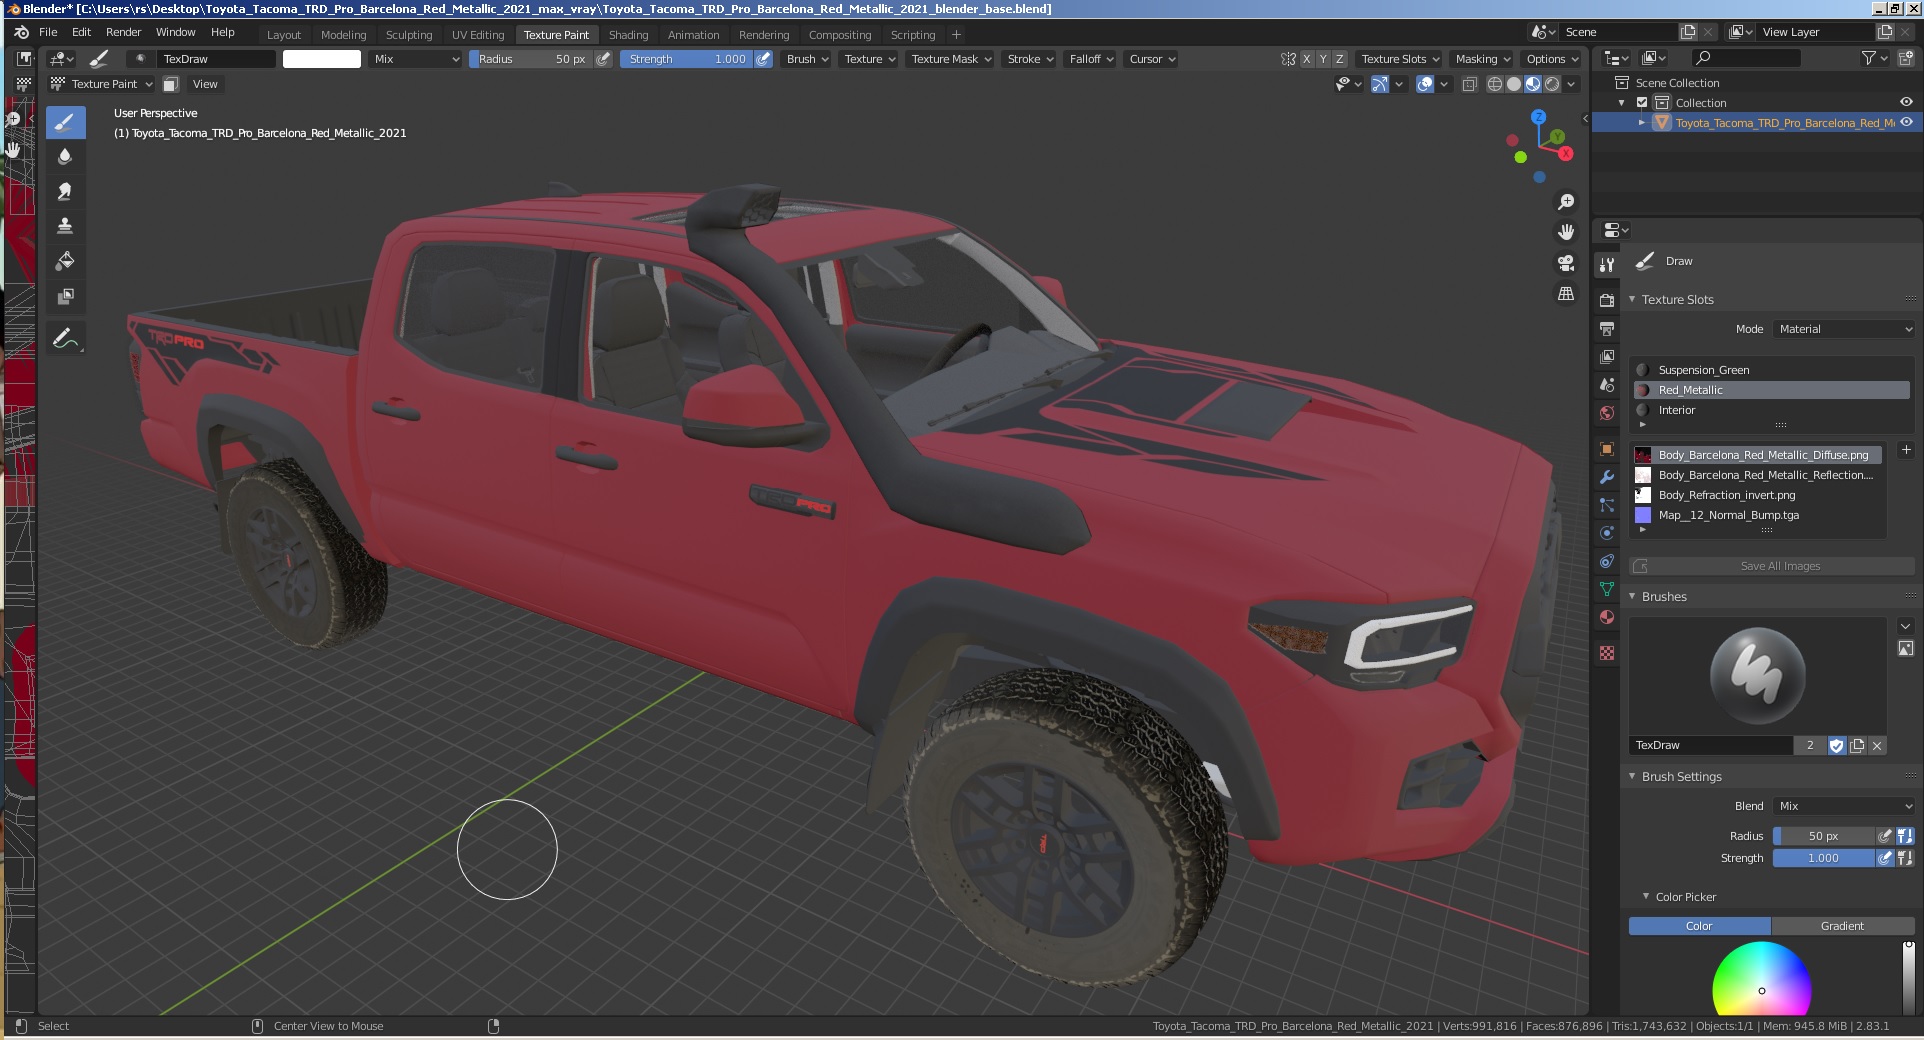Open Particles properties tab
1924x1040 pixels.
1607,505
